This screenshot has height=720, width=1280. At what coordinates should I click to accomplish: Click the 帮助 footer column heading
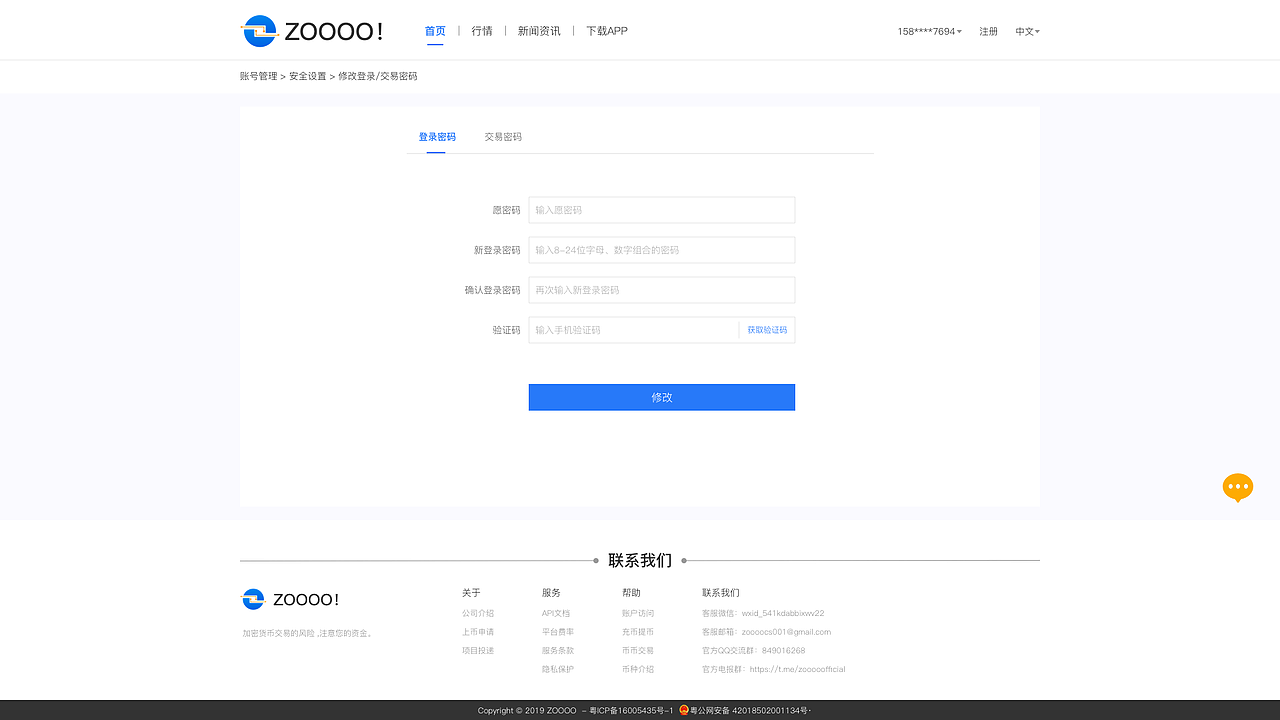(x=631, y=593)
